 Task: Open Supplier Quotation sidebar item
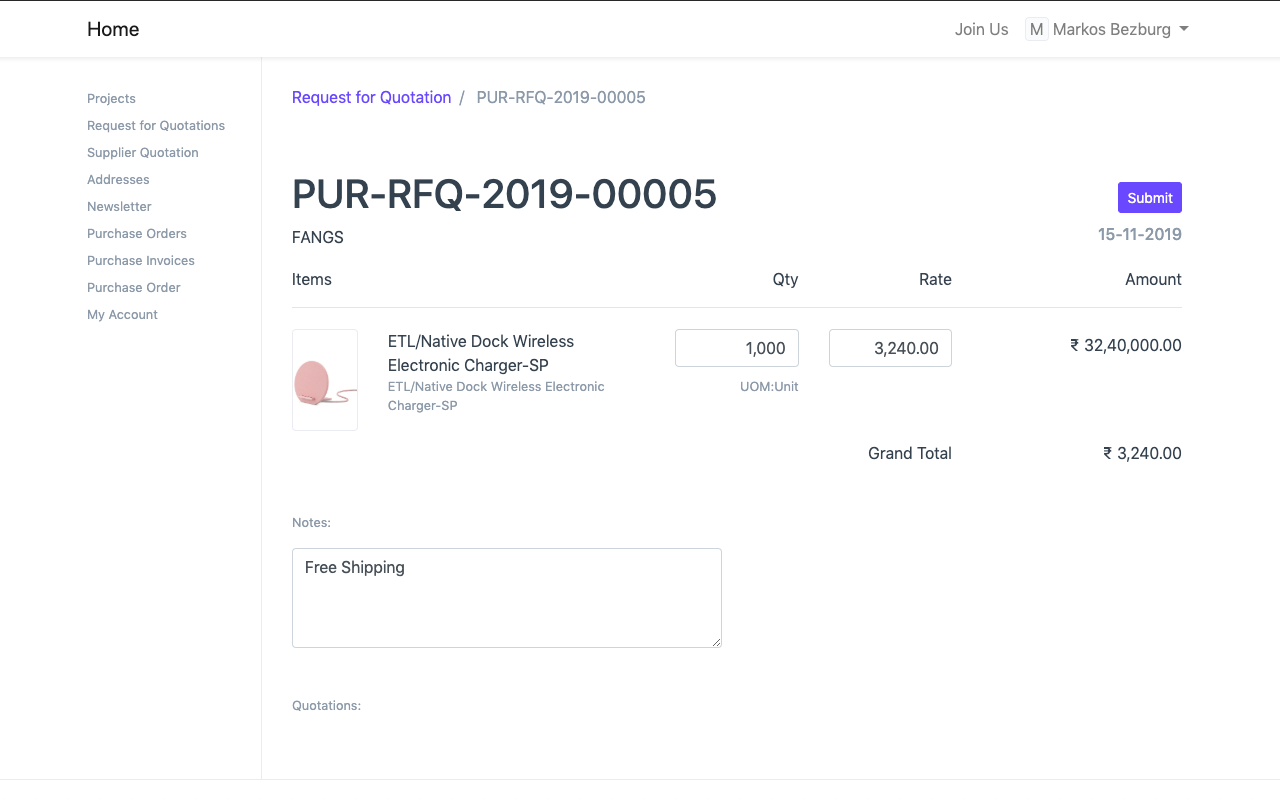click(x=143, y=152)
